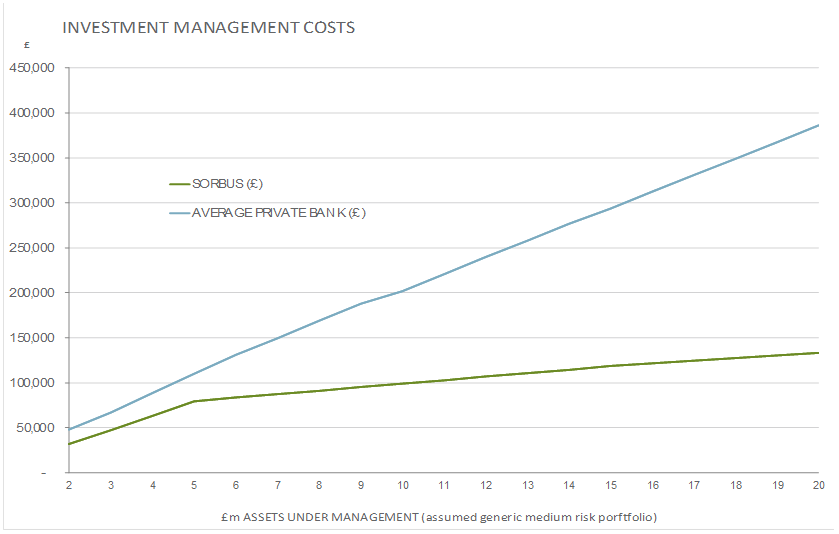Click the green SORBUS line's bend at 5
Viewport: 839px width, 534px height.
pos(194,401)
